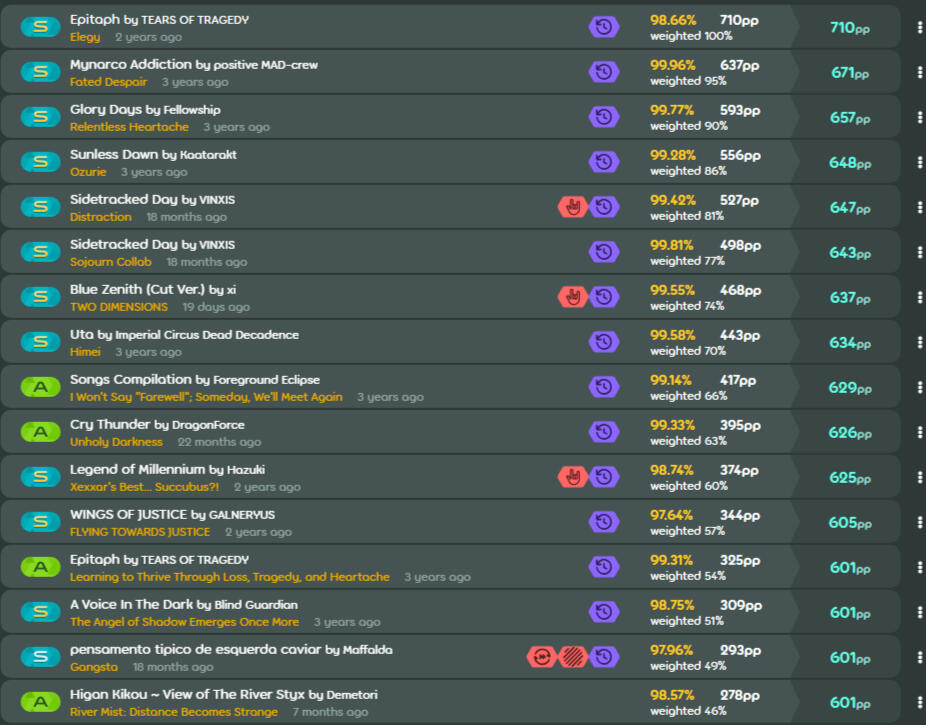Open the Sojourn Collab difficulty link
Image resolution: width=926 pixels, height=725 pixels.
110,262
